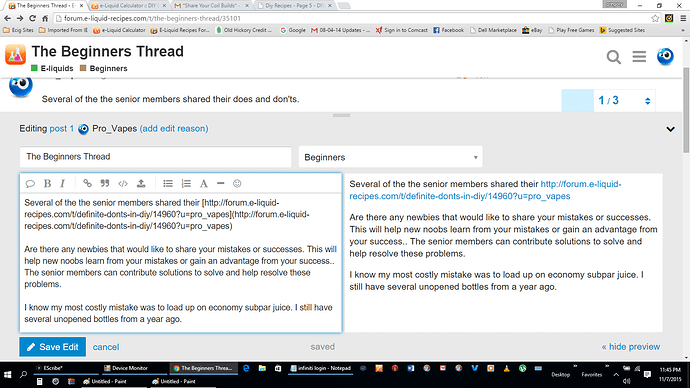The image size is (690, 388).
Task: Switch to the Share Your Coil Builds tab
Action: pos(211,6)
